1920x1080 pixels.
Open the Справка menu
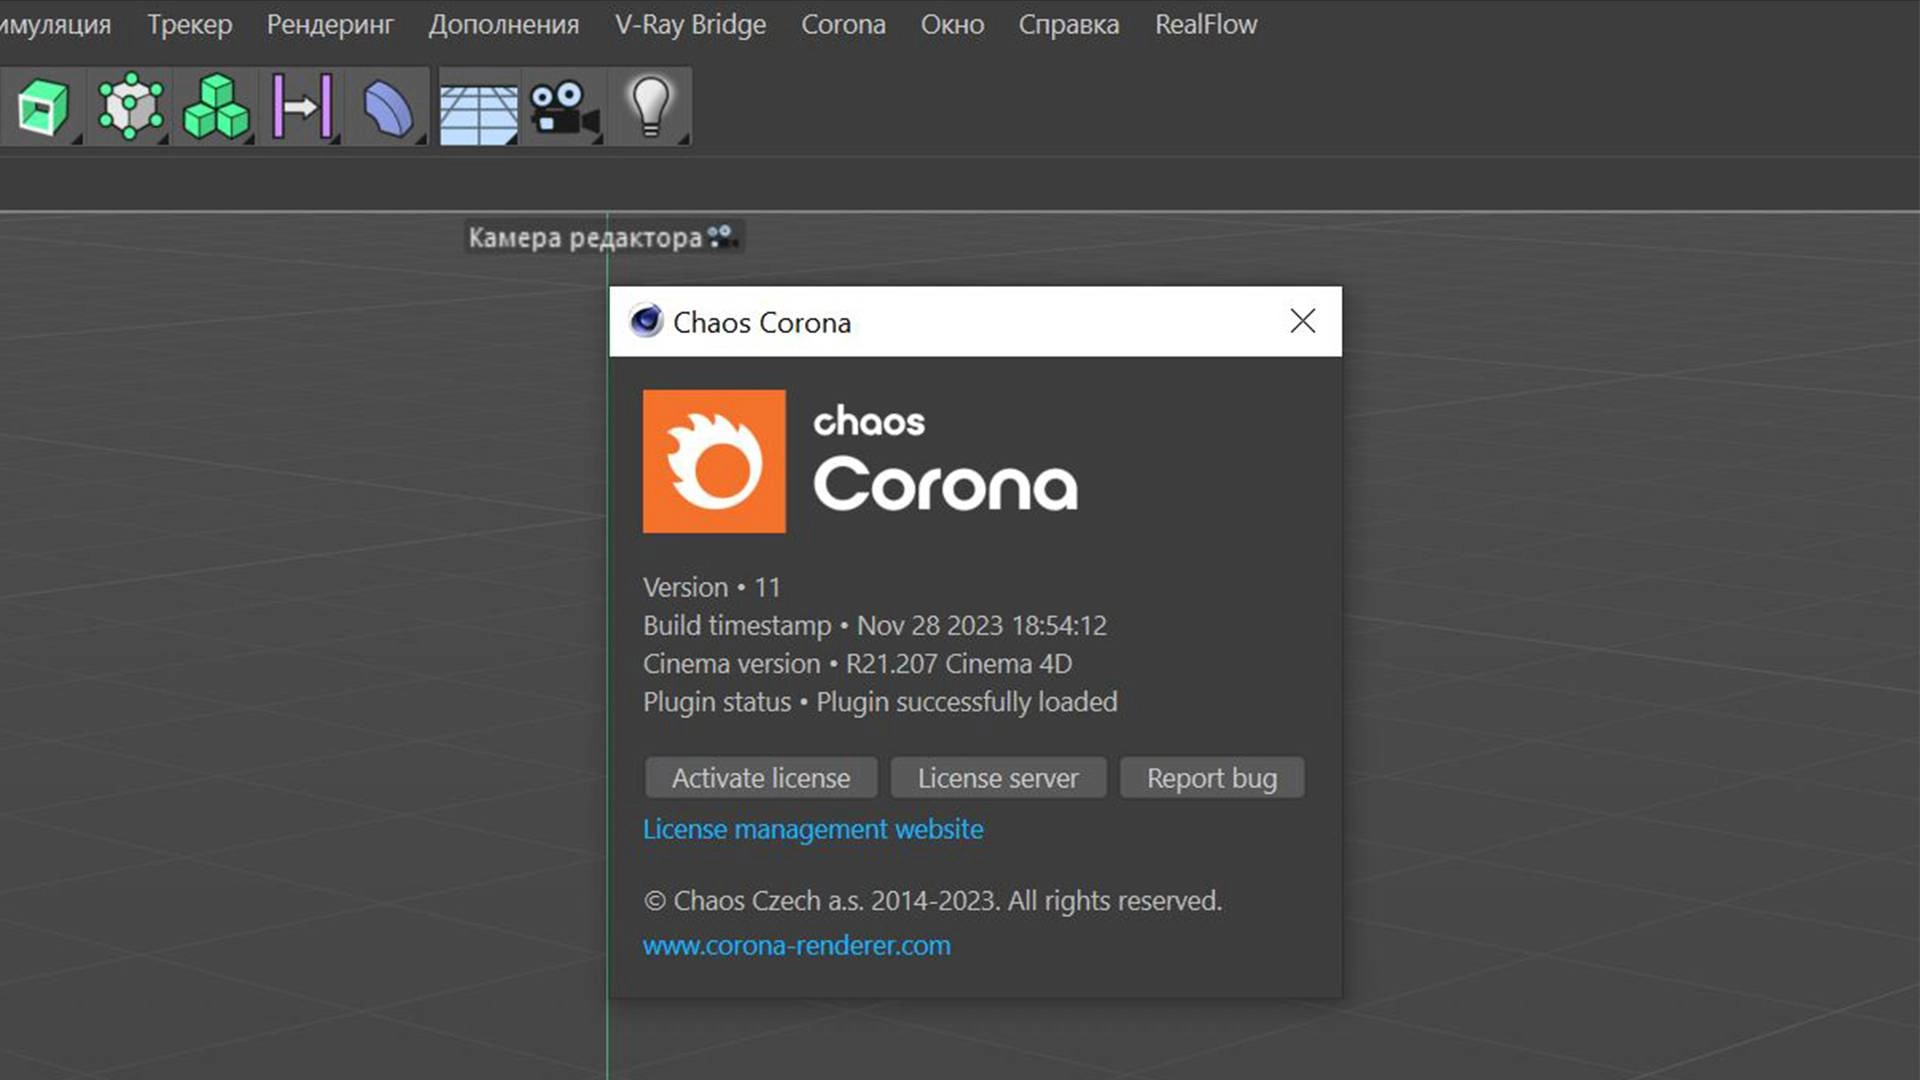coord(1069,24)
